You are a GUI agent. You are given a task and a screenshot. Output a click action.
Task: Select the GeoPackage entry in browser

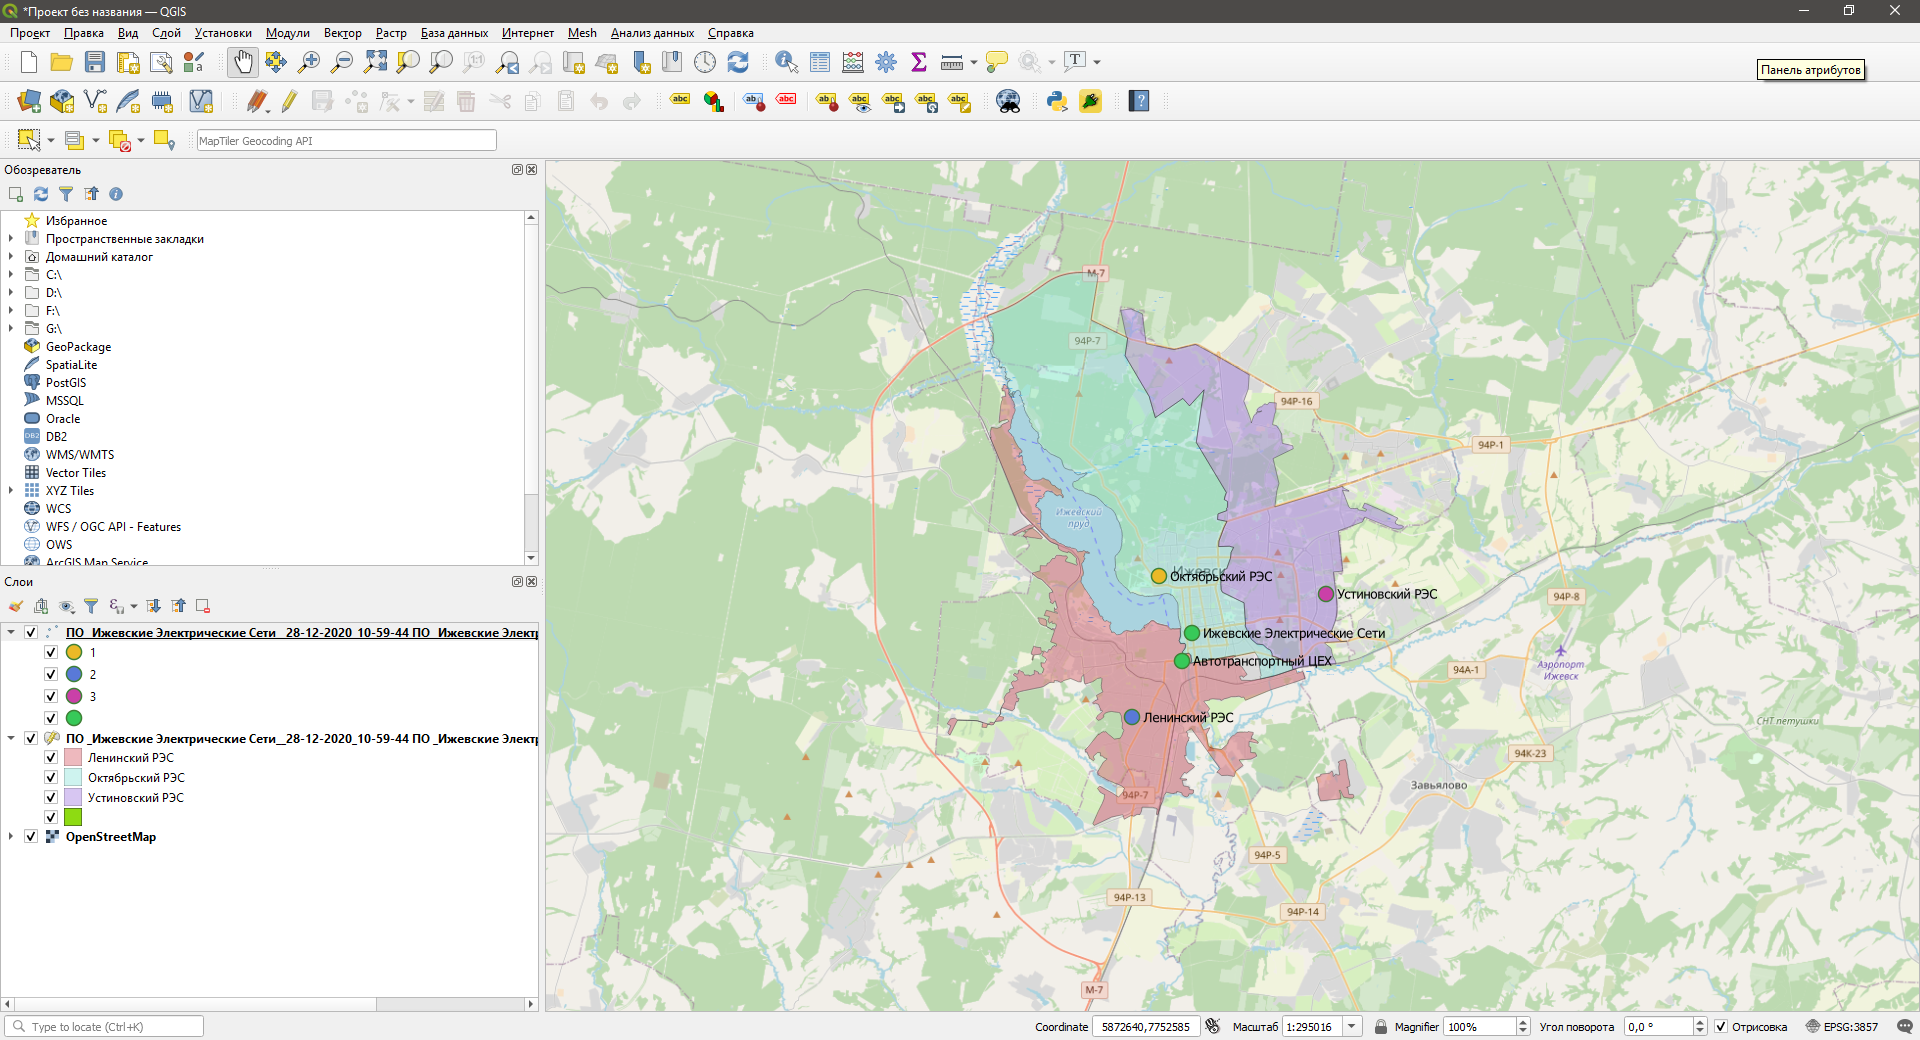pos(78,347)
